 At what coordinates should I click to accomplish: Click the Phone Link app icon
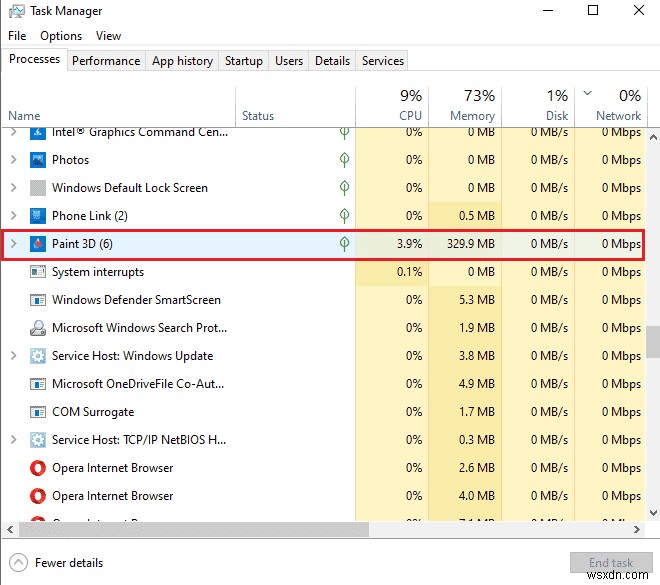(x=38, y=216)
